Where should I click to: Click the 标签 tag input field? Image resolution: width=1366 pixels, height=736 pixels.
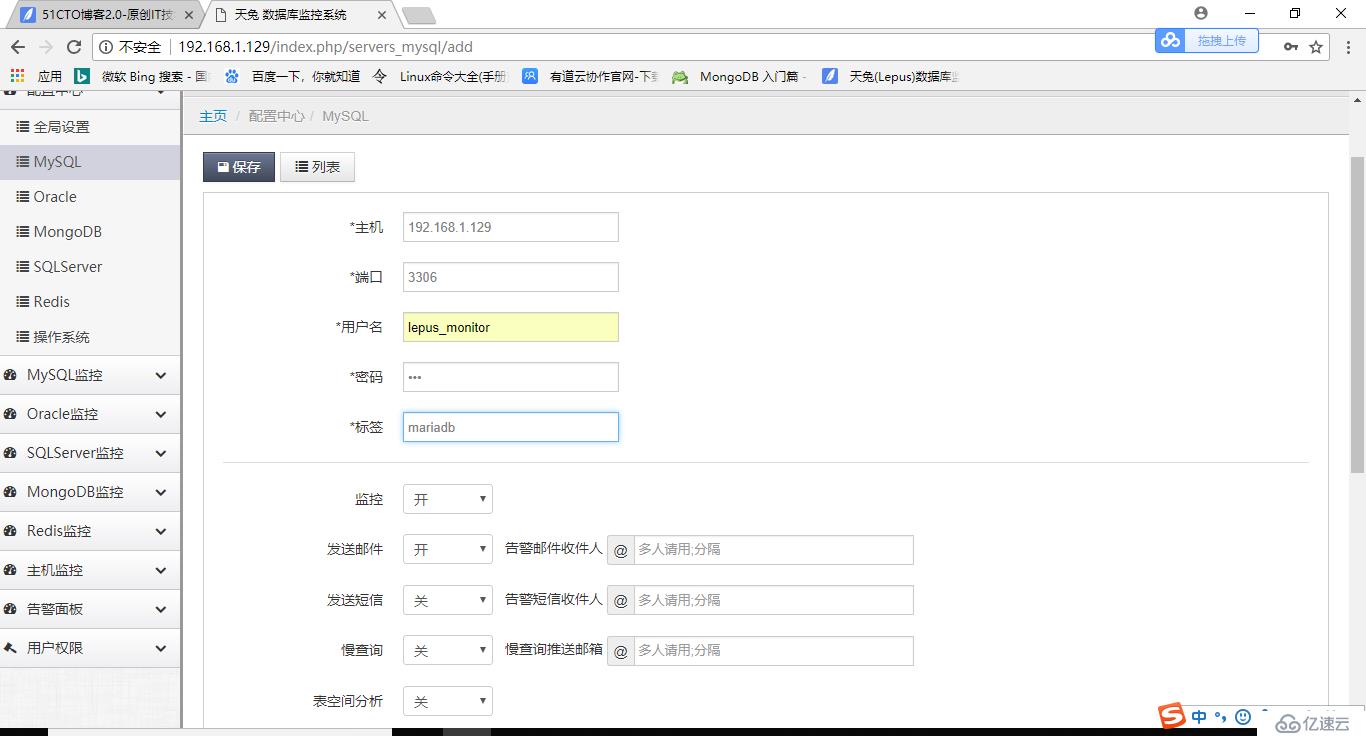click(511, 427)
